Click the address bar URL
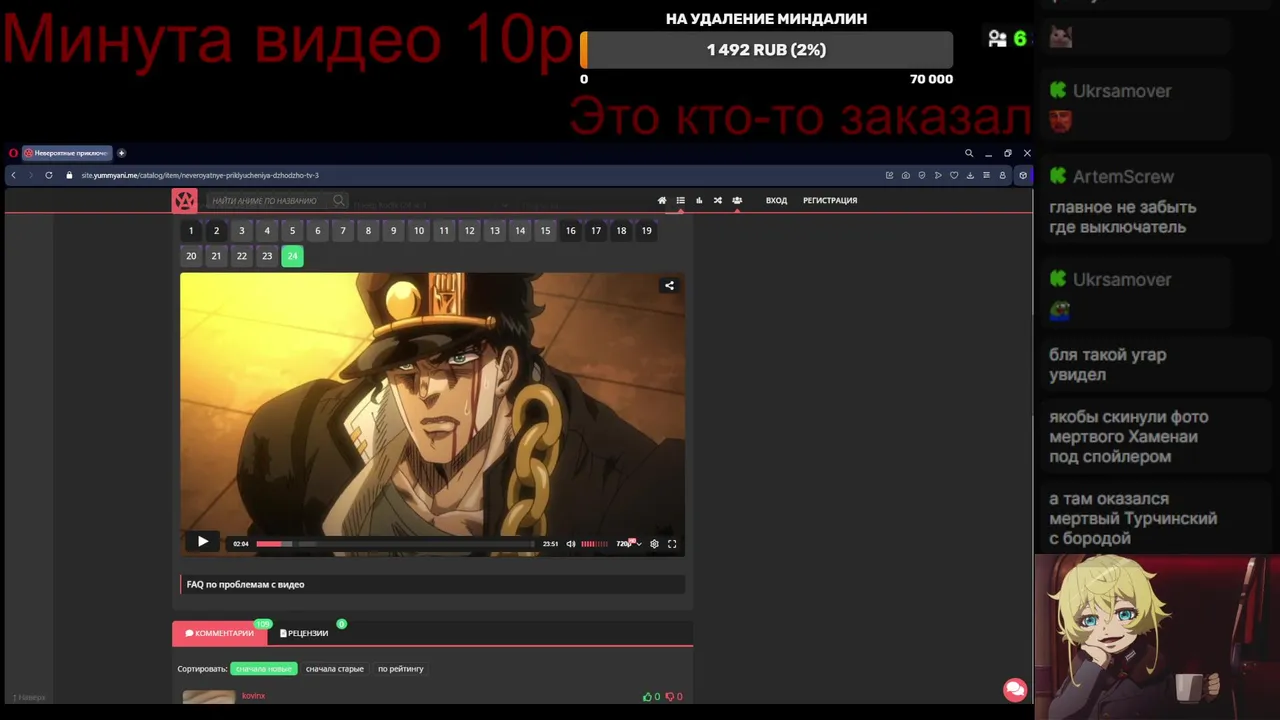Screen dimensions: 1280x720 200,175
